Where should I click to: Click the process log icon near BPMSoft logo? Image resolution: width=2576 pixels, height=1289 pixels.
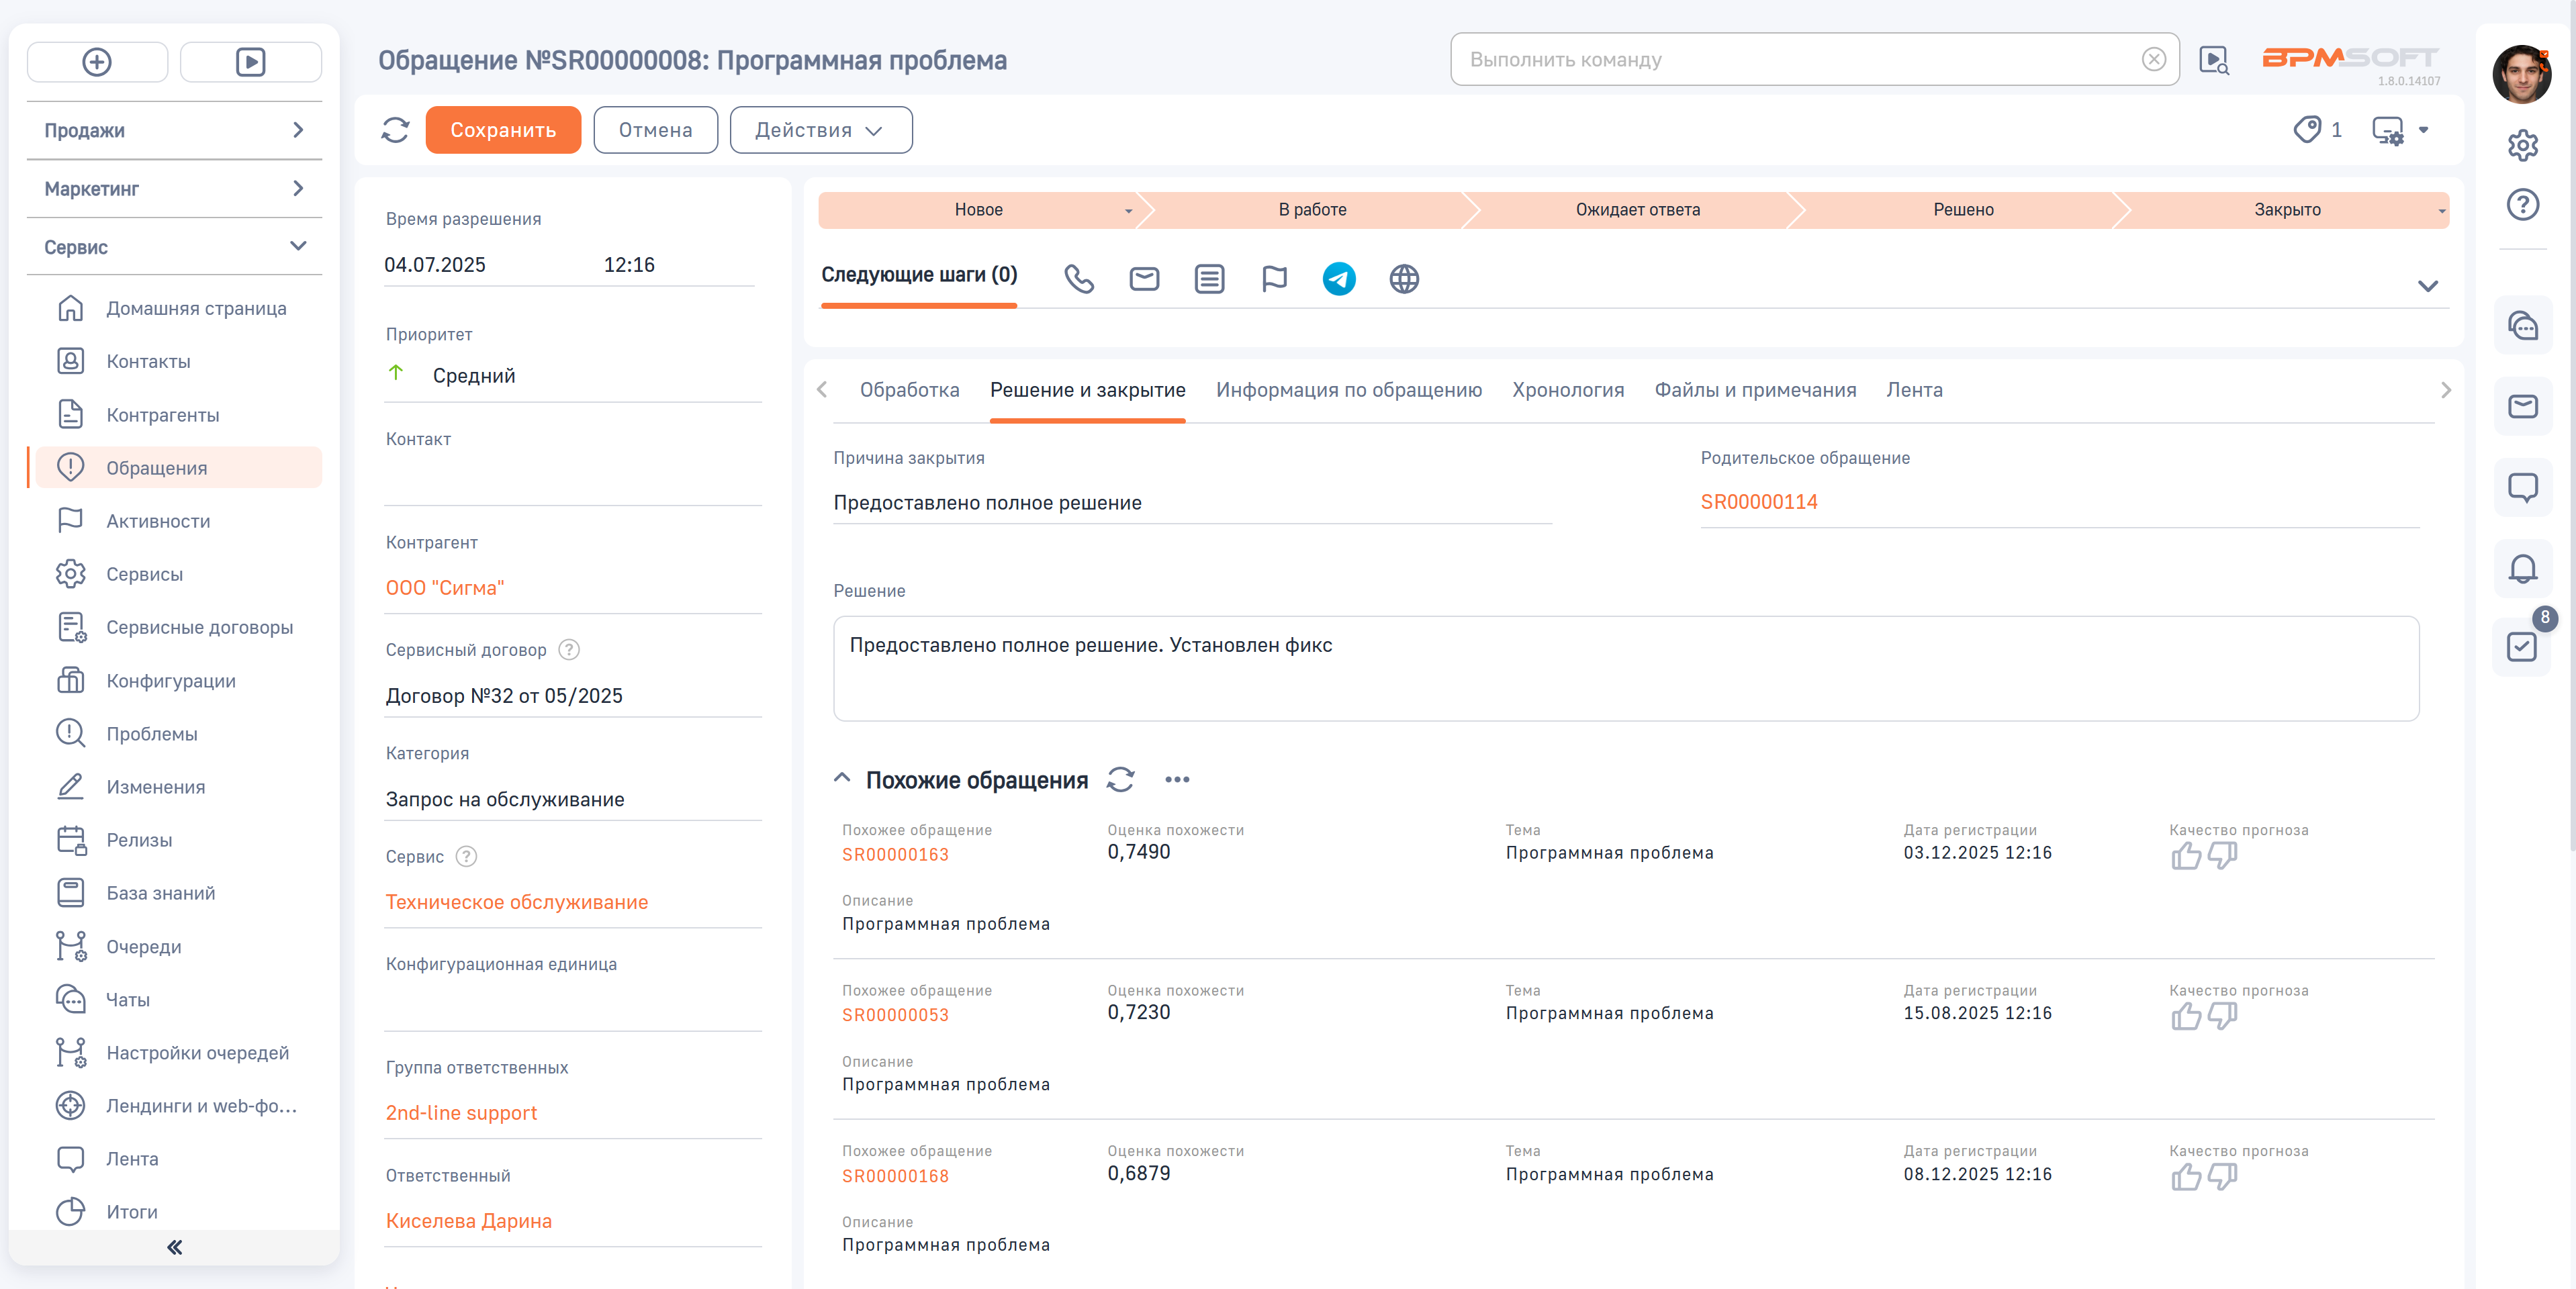click(2214, 60)
